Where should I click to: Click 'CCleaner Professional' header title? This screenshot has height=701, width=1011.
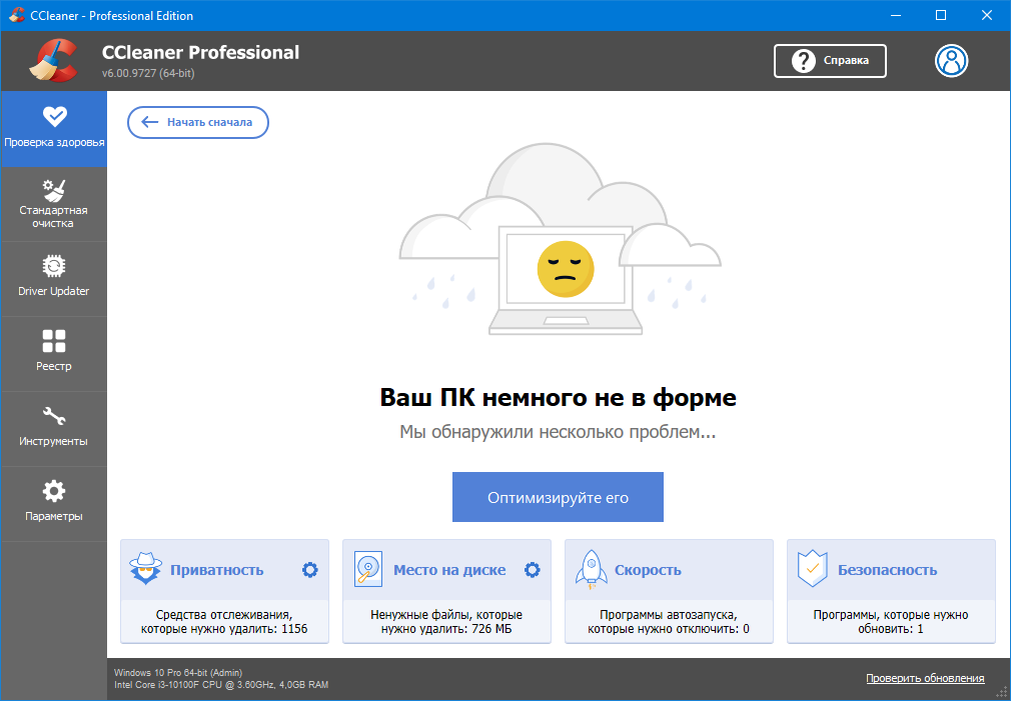[201, 52]
